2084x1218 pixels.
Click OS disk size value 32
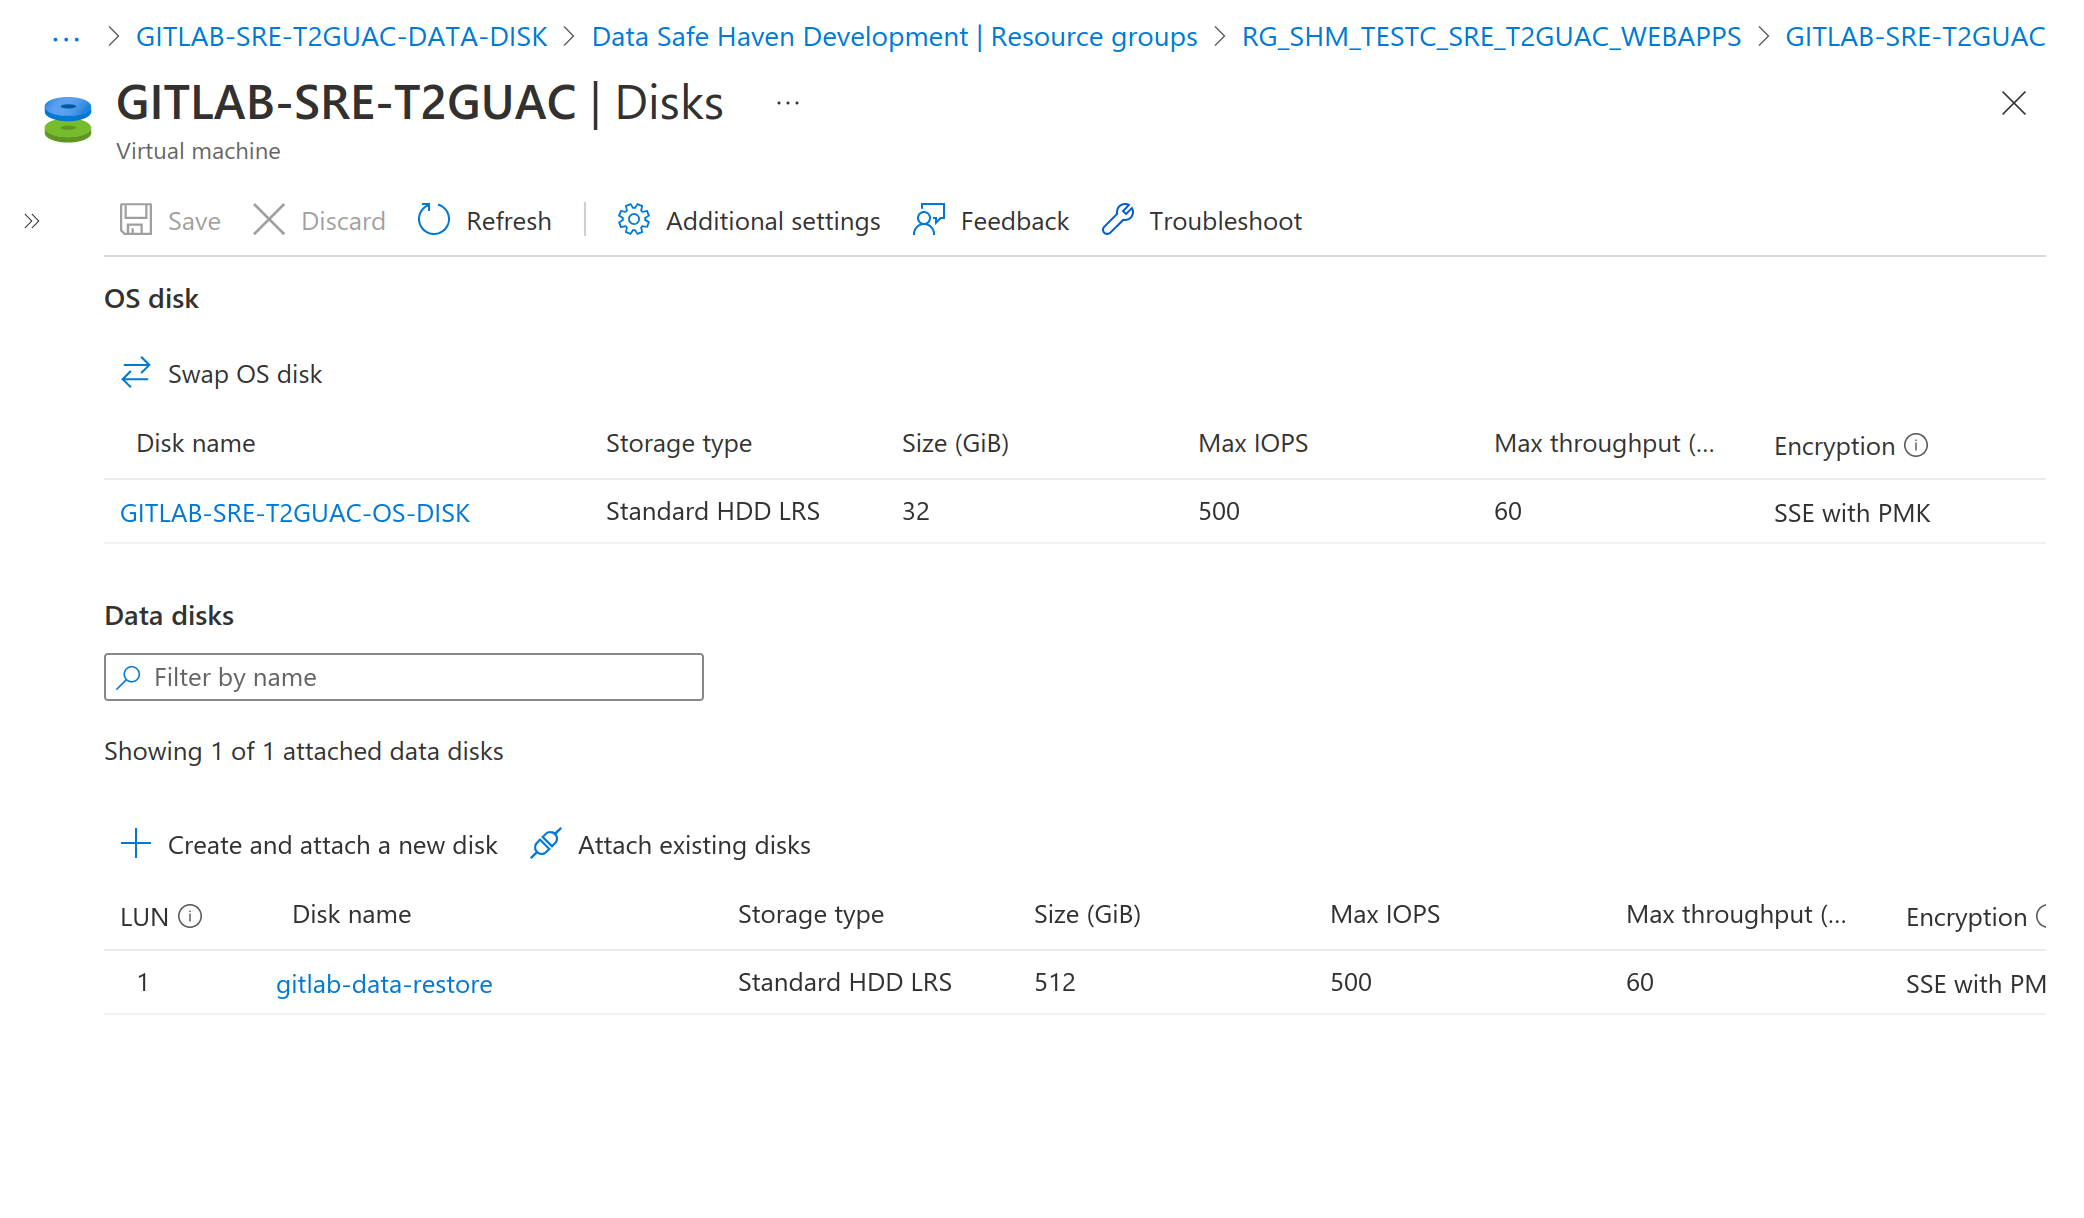pos(916,511)
